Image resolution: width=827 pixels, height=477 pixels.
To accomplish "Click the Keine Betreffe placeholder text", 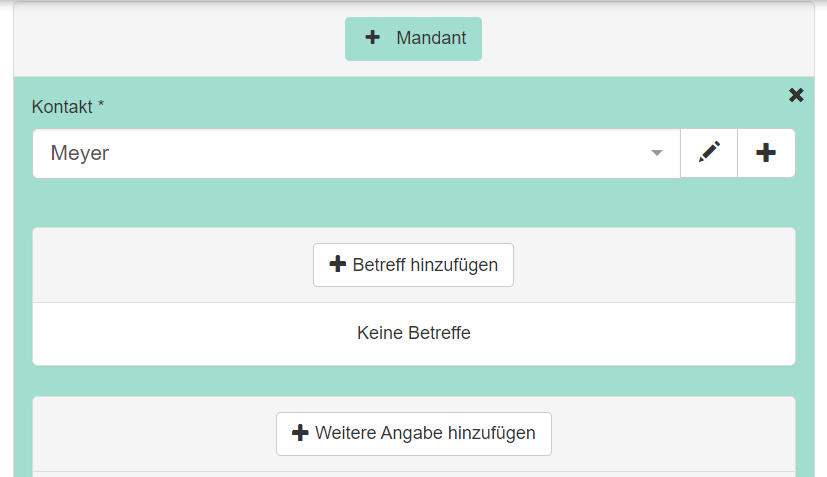I will pos(413,333).
